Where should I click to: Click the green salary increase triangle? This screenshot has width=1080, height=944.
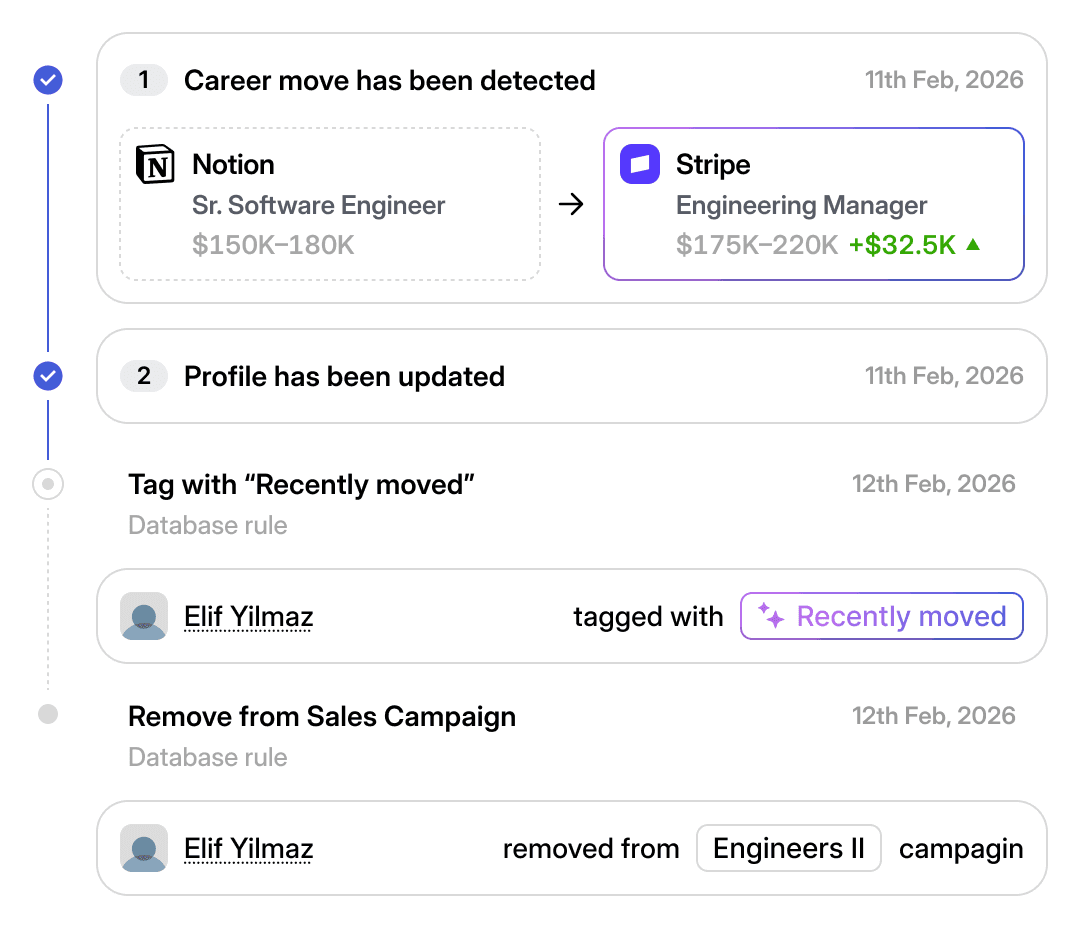coord(973,244)
